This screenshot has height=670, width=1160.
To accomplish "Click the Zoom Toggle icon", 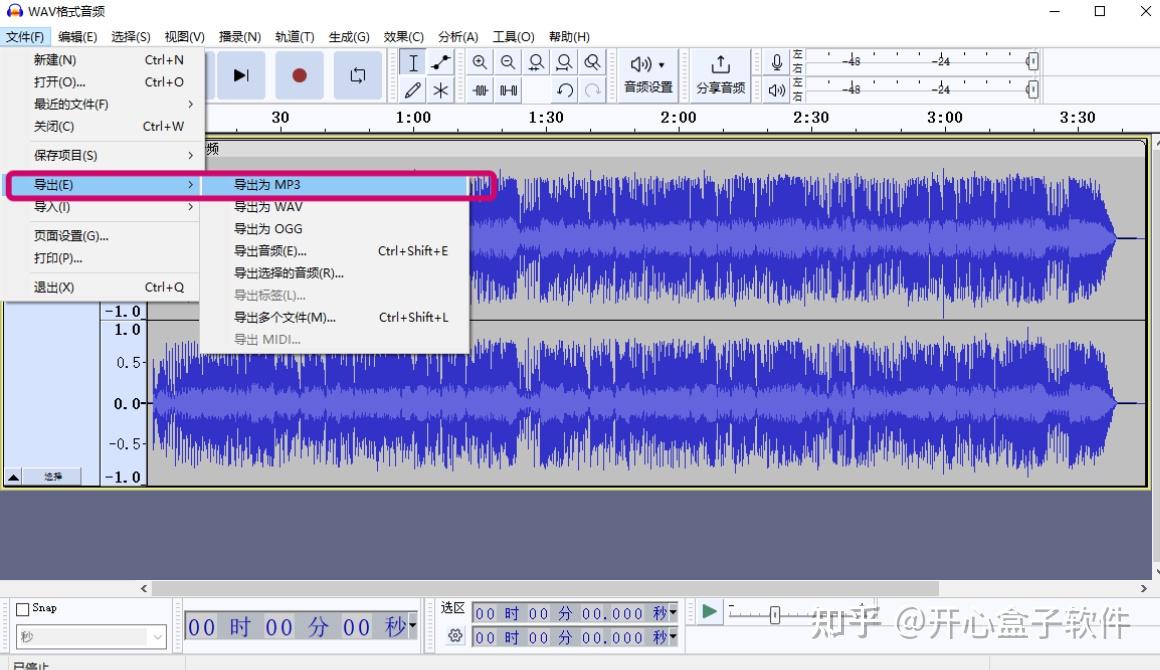I will (593, 63).
